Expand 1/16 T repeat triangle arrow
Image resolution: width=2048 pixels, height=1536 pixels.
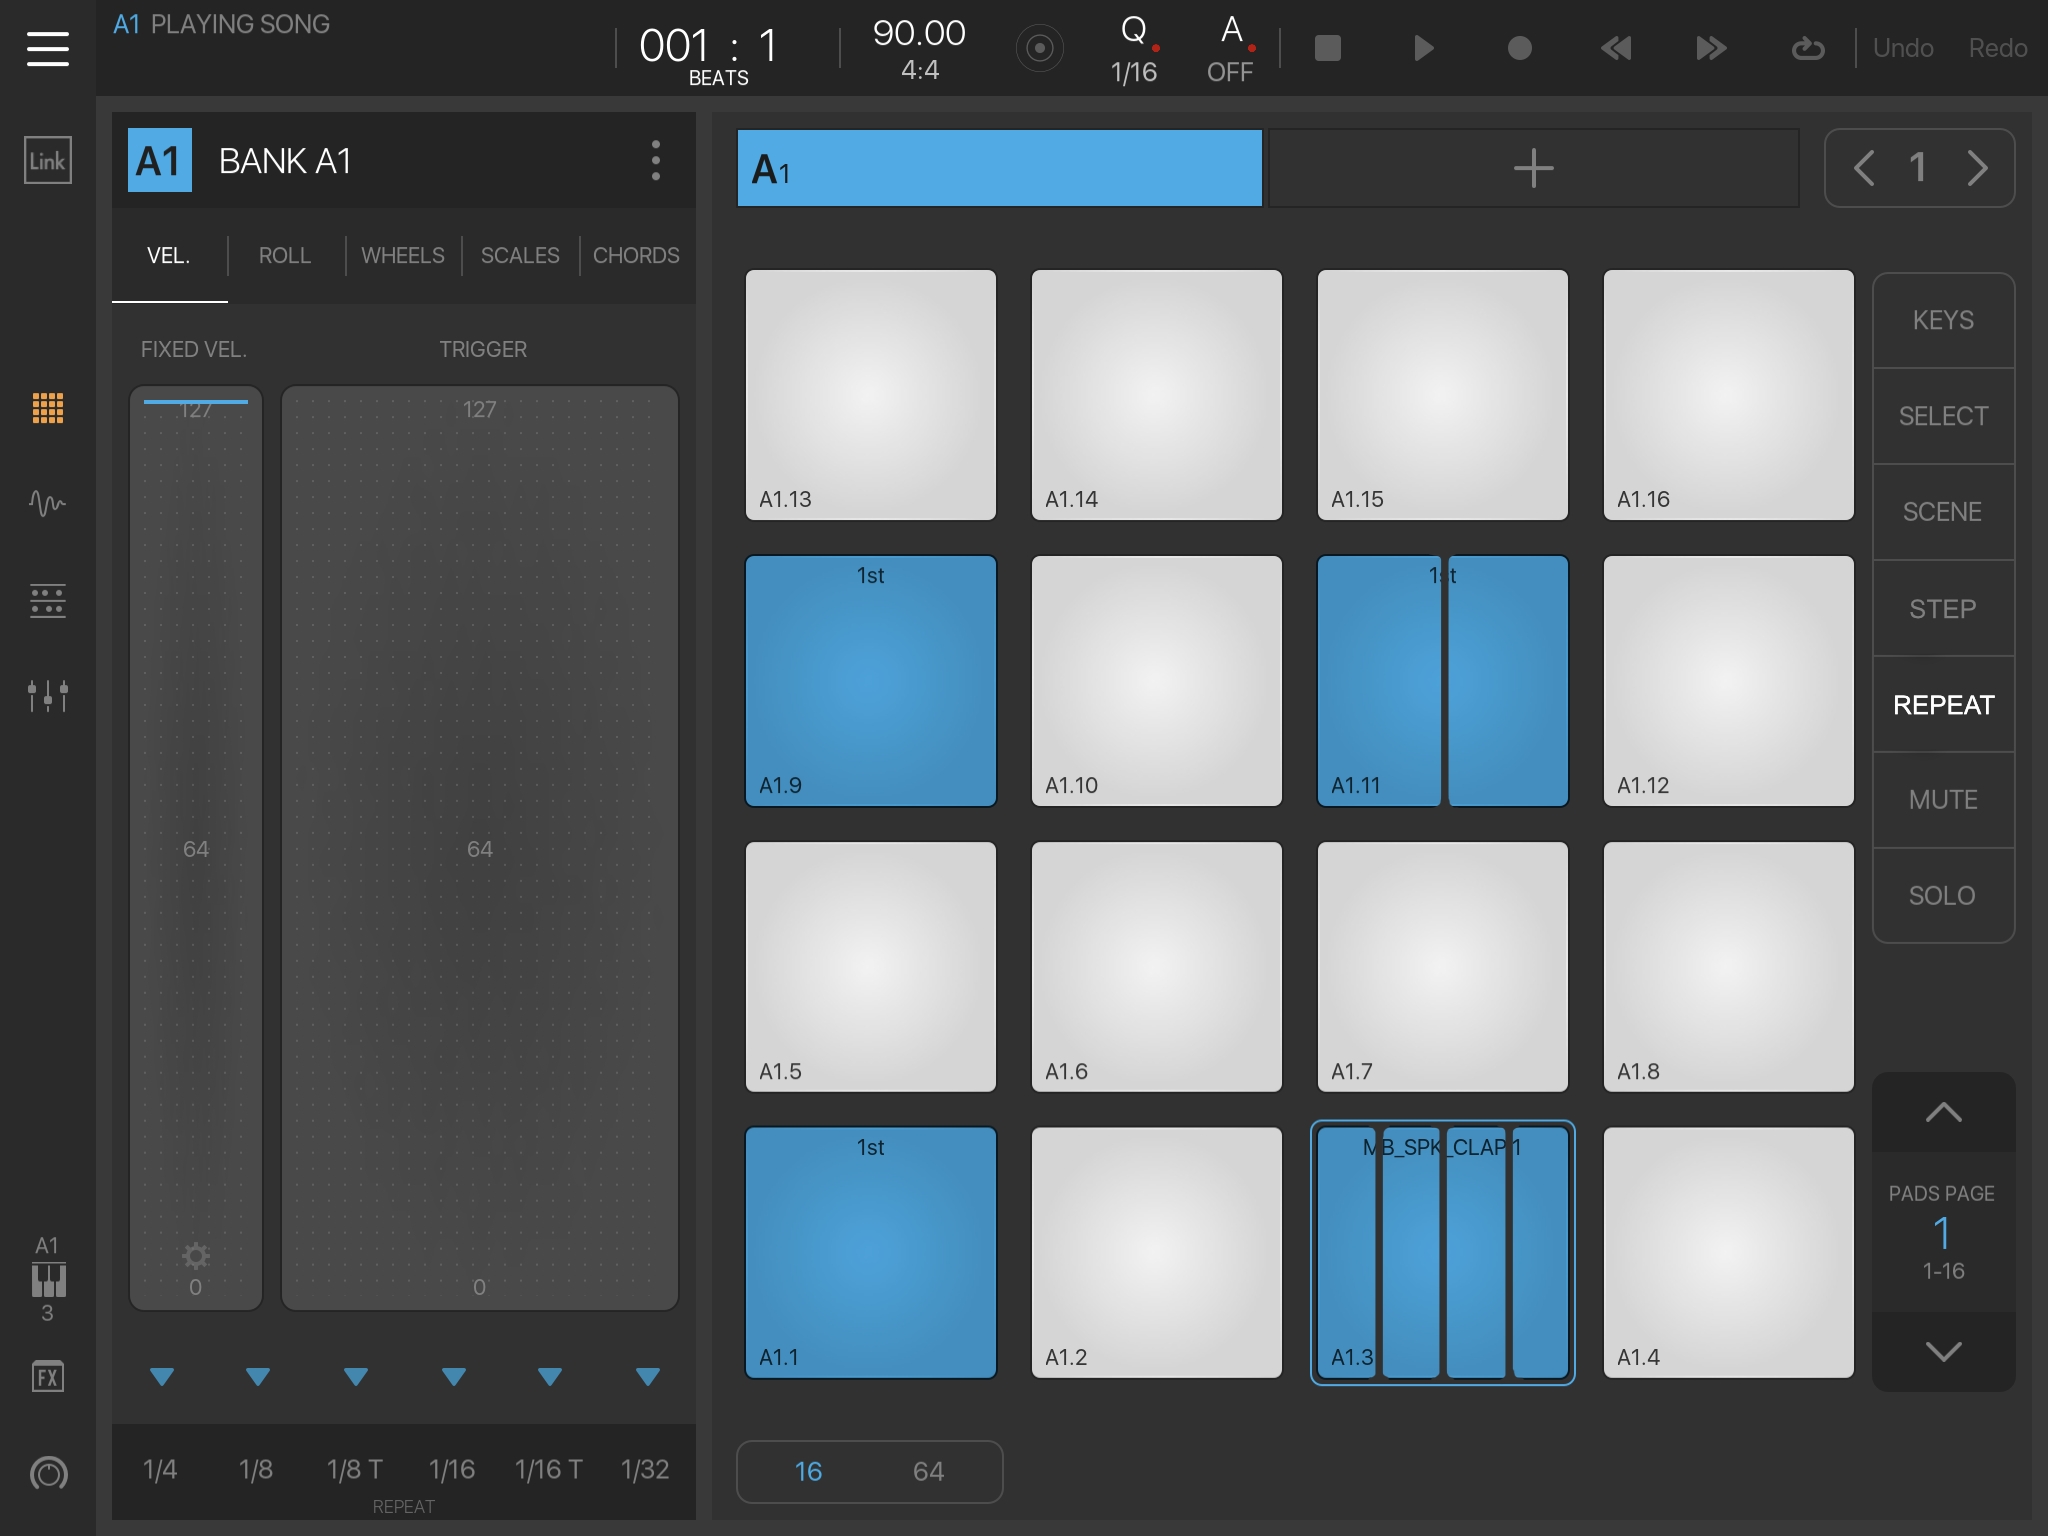point(550,1377)
